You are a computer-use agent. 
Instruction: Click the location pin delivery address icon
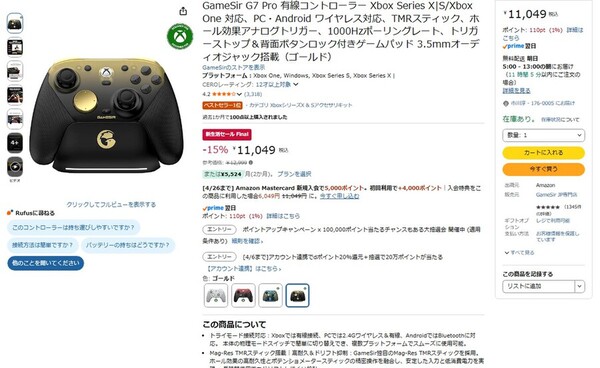[x=506, y=103]
